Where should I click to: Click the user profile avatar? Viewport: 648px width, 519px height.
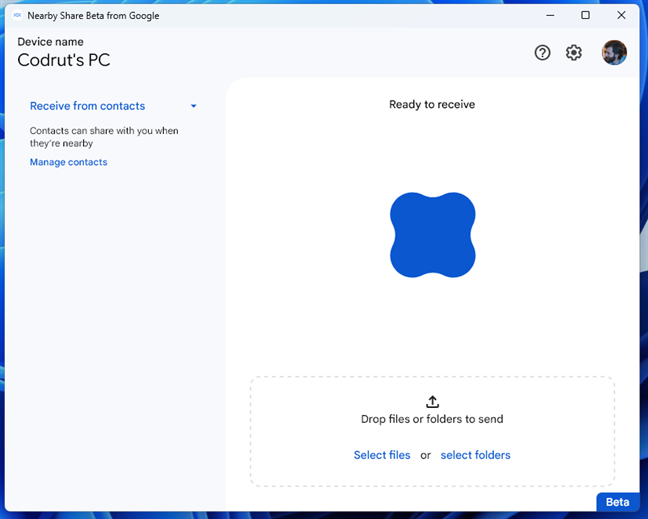(614, 53)
